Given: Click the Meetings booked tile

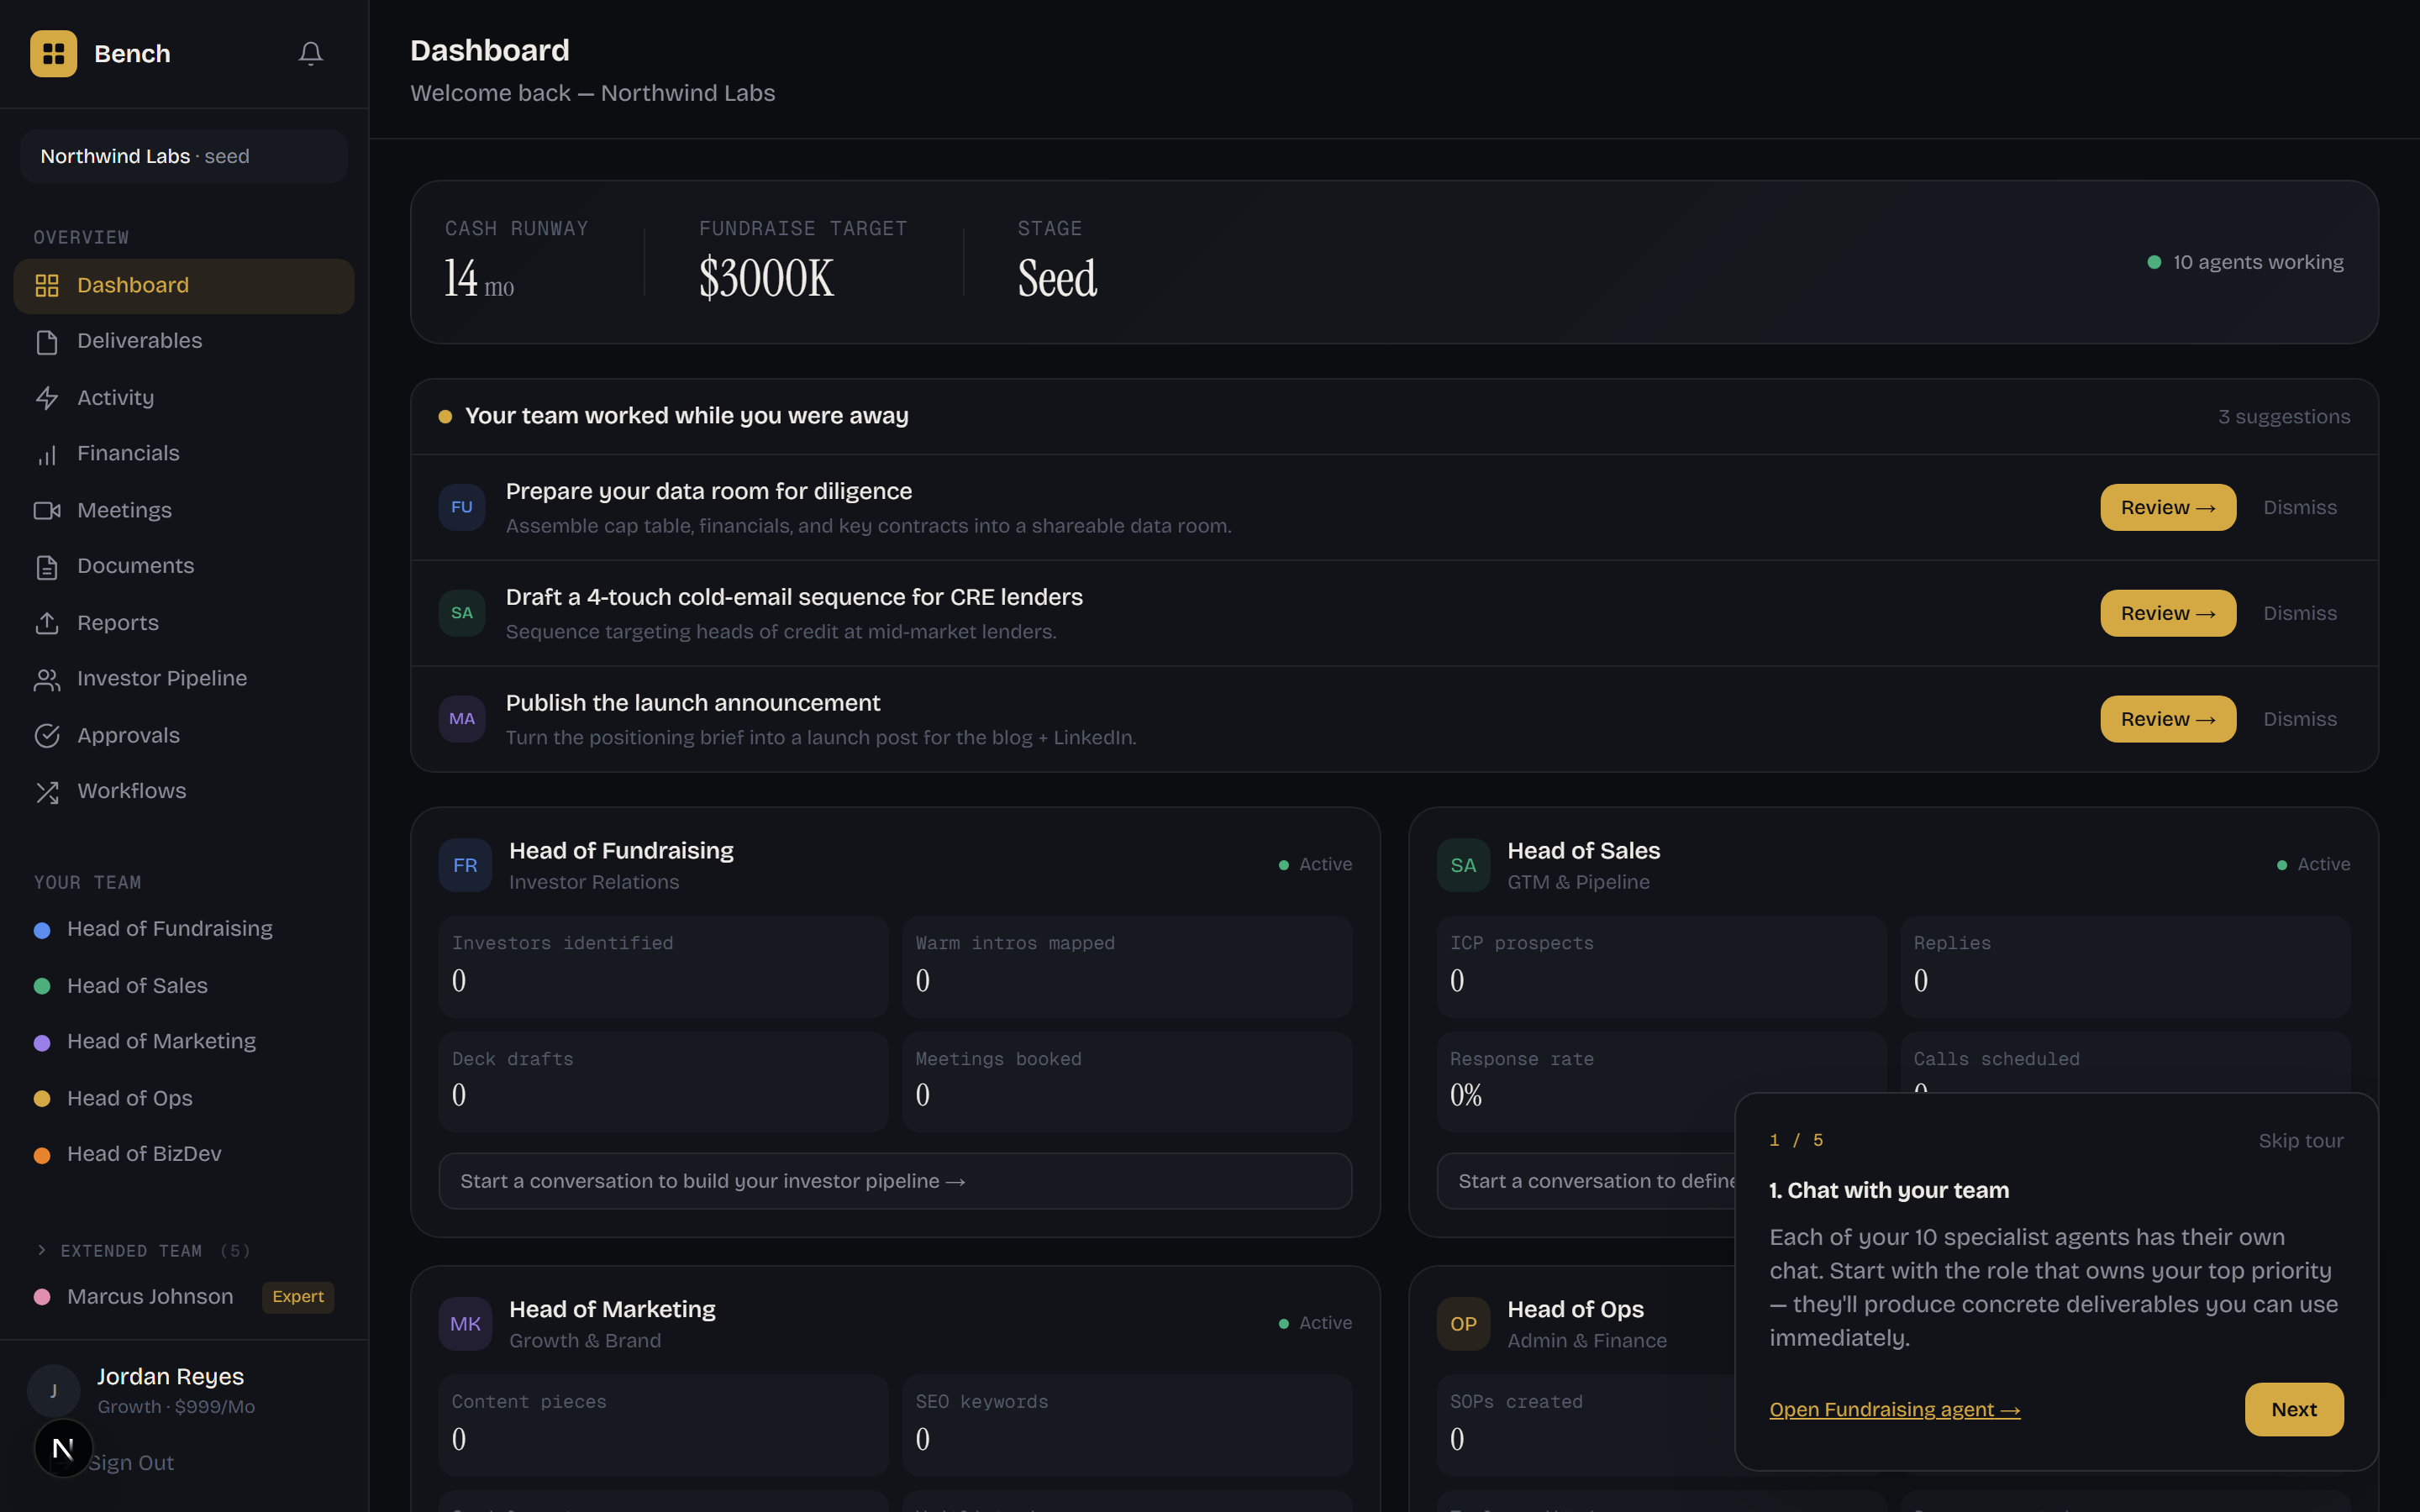Looking at the screenshot, I should [x=1127, y=1082].
